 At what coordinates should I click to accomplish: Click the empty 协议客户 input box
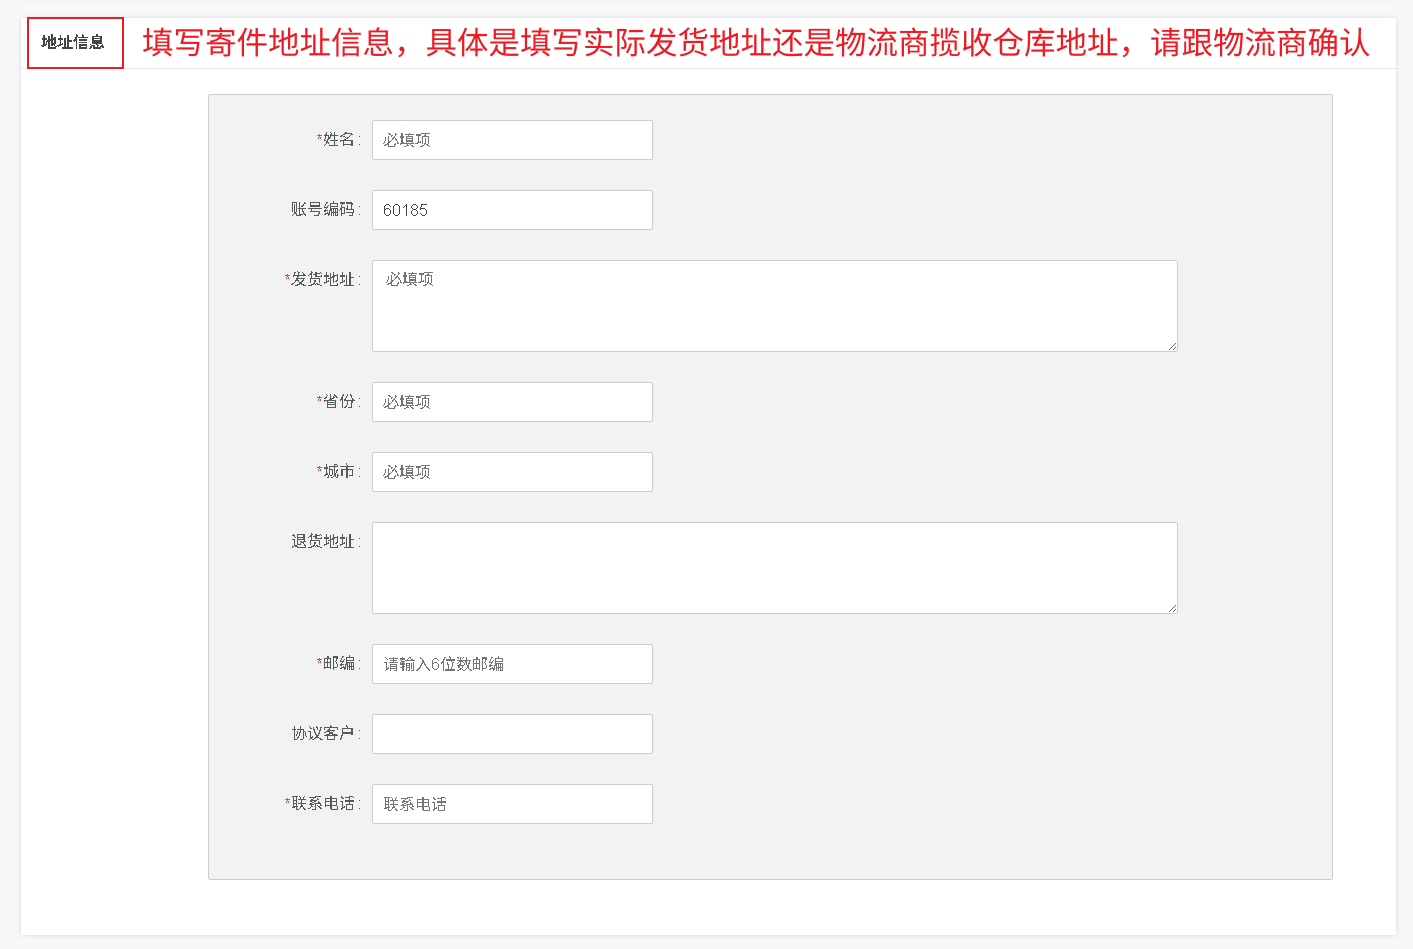[x=512, y=734]
